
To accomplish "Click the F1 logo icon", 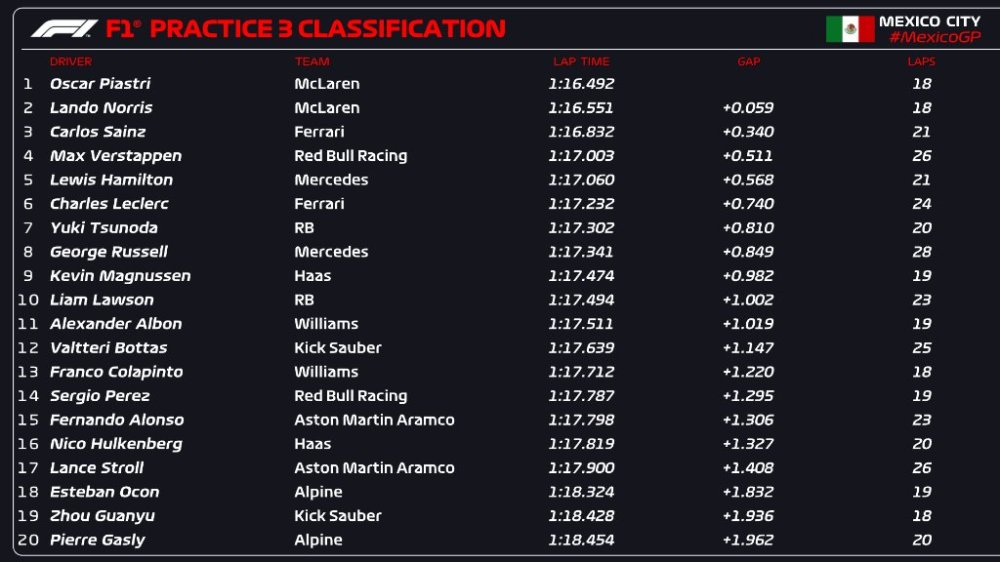I will point(63,29).
